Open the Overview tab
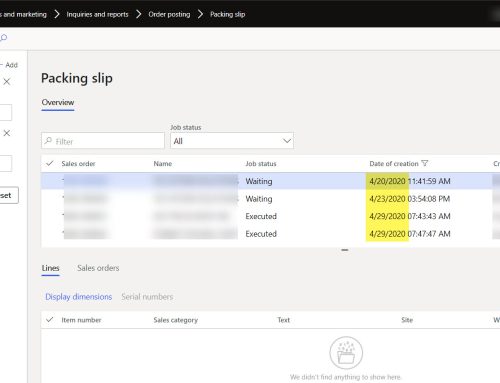 click(x=58, y=102)
